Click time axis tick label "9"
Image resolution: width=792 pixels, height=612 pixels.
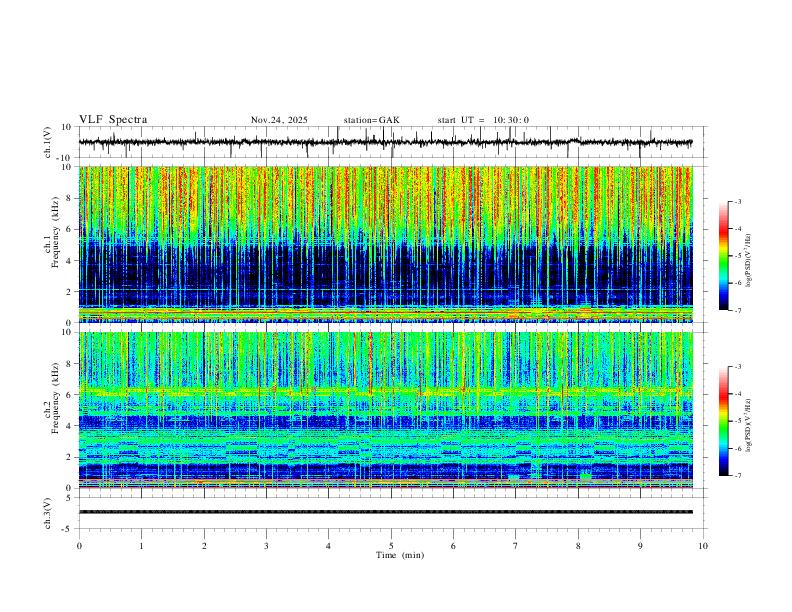[640, 546]
